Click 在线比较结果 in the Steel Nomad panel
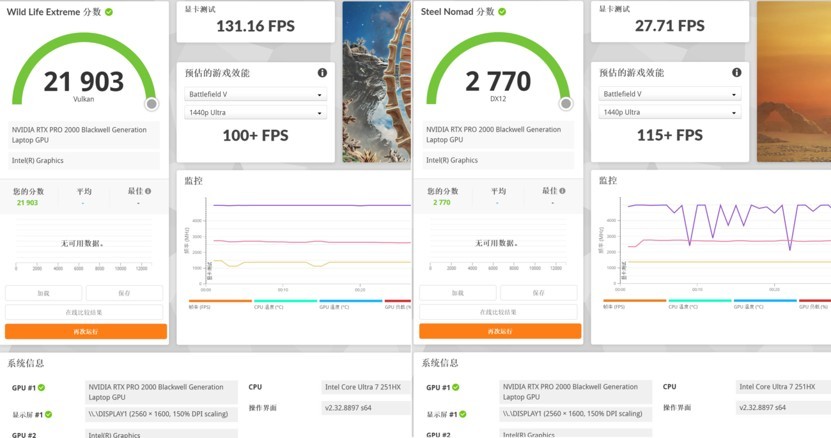Screen dimensions: 831x438 tap(499, 312)
